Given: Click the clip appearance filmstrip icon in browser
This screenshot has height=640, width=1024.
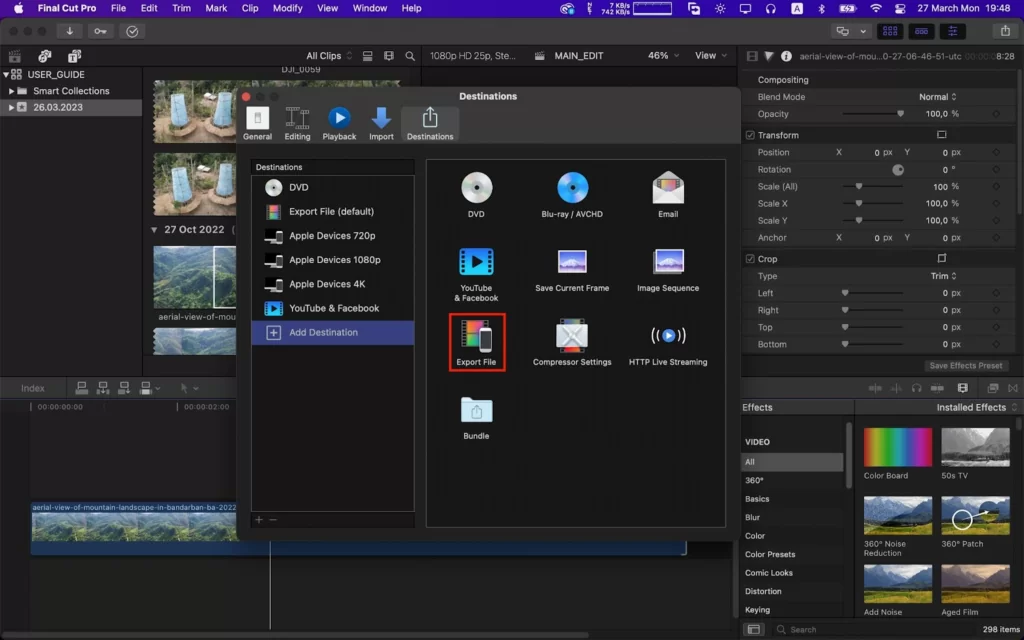Looking at the screenshot, I should (389, 56).
